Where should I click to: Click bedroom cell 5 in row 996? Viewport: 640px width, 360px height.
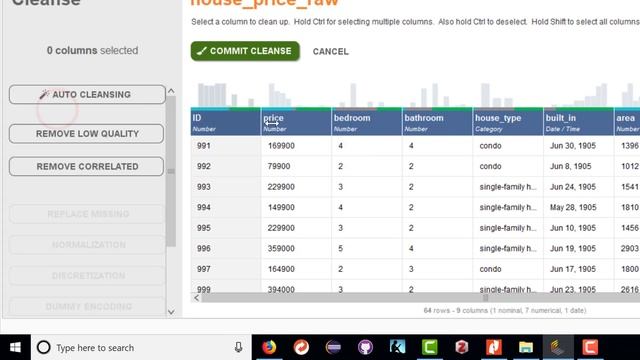(367, 249)
